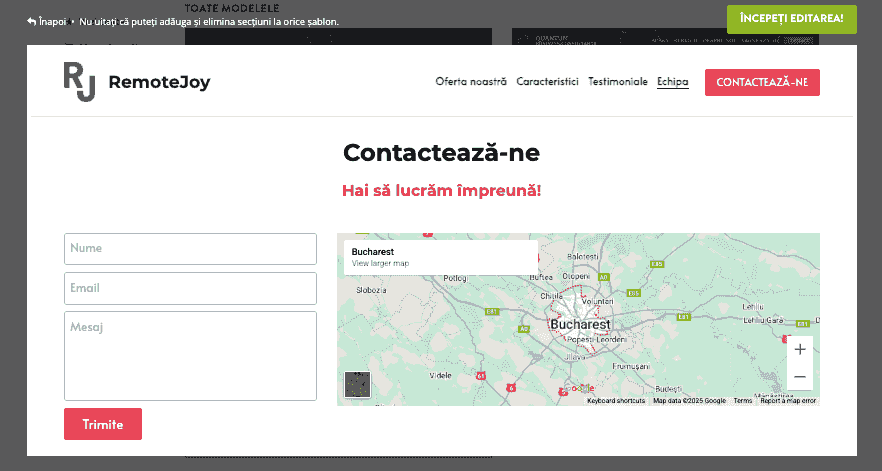
Task: Submit the form with Trimite button
Action: (103, 424)
